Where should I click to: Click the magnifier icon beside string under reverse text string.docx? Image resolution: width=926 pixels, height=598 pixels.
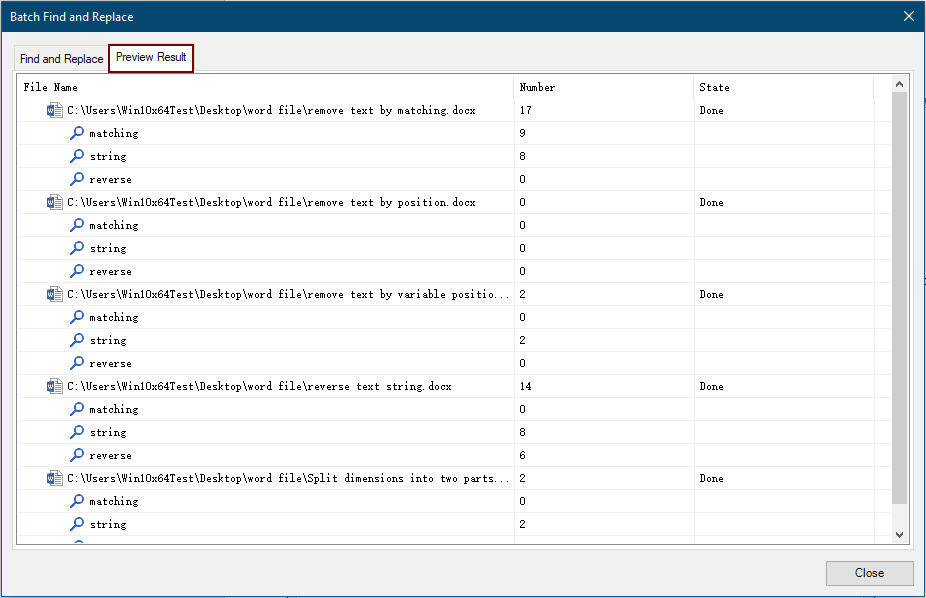tap(78, 432)
